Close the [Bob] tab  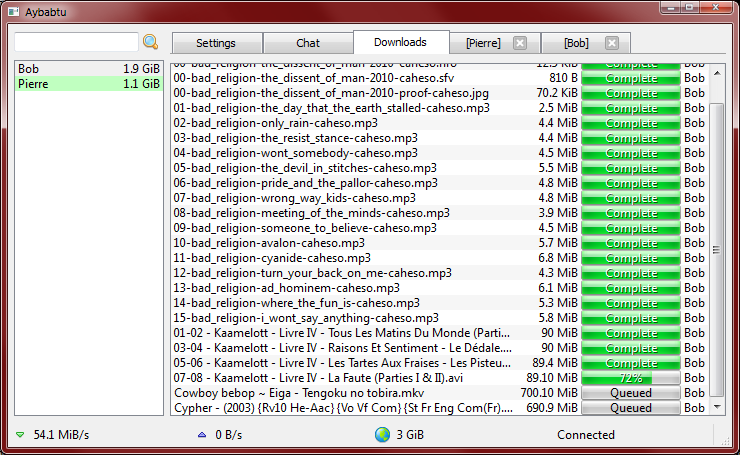(612, 43)
